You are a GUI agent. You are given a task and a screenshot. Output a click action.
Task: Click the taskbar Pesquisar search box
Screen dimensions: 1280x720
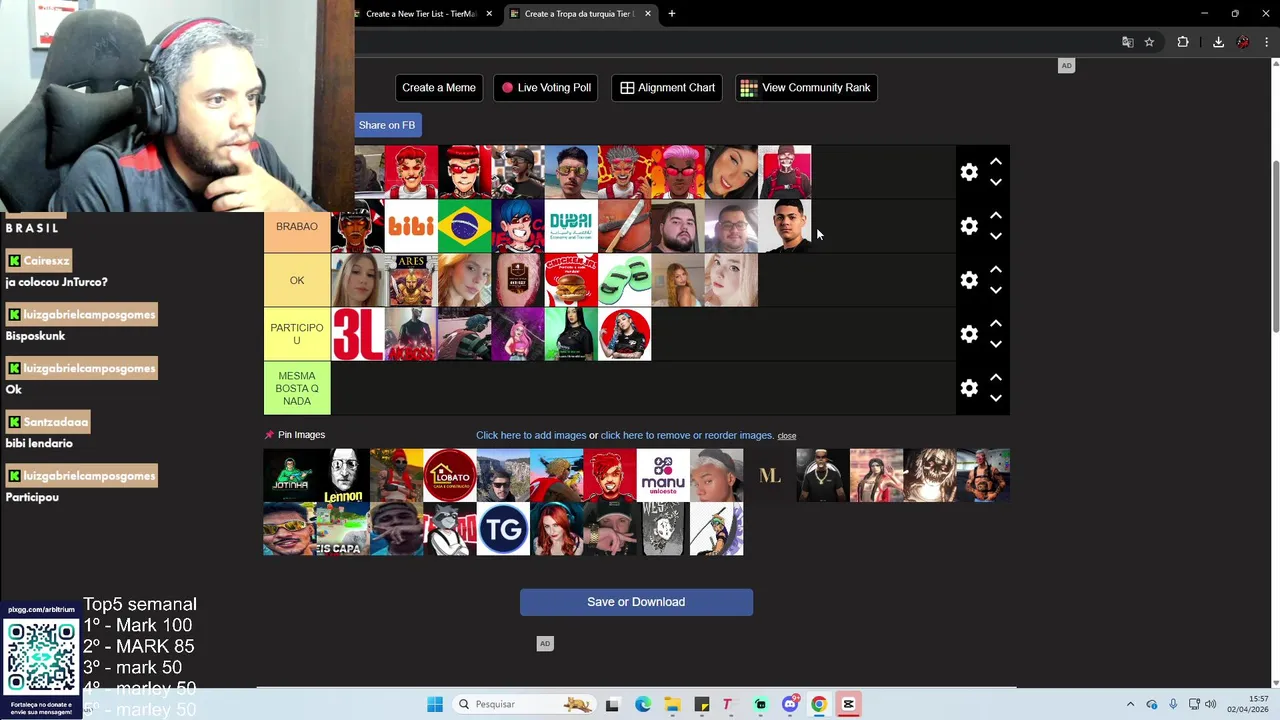click(x=523, y=704)
